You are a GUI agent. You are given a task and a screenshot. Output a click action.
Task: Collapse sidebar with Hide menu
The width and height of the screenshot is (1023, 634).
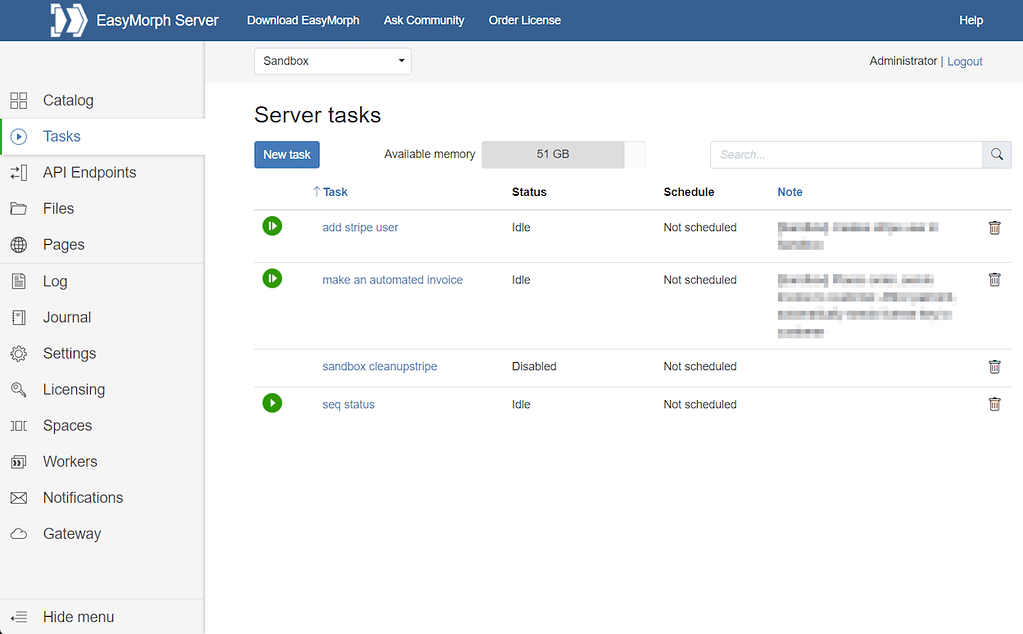[x=78, y=617]
